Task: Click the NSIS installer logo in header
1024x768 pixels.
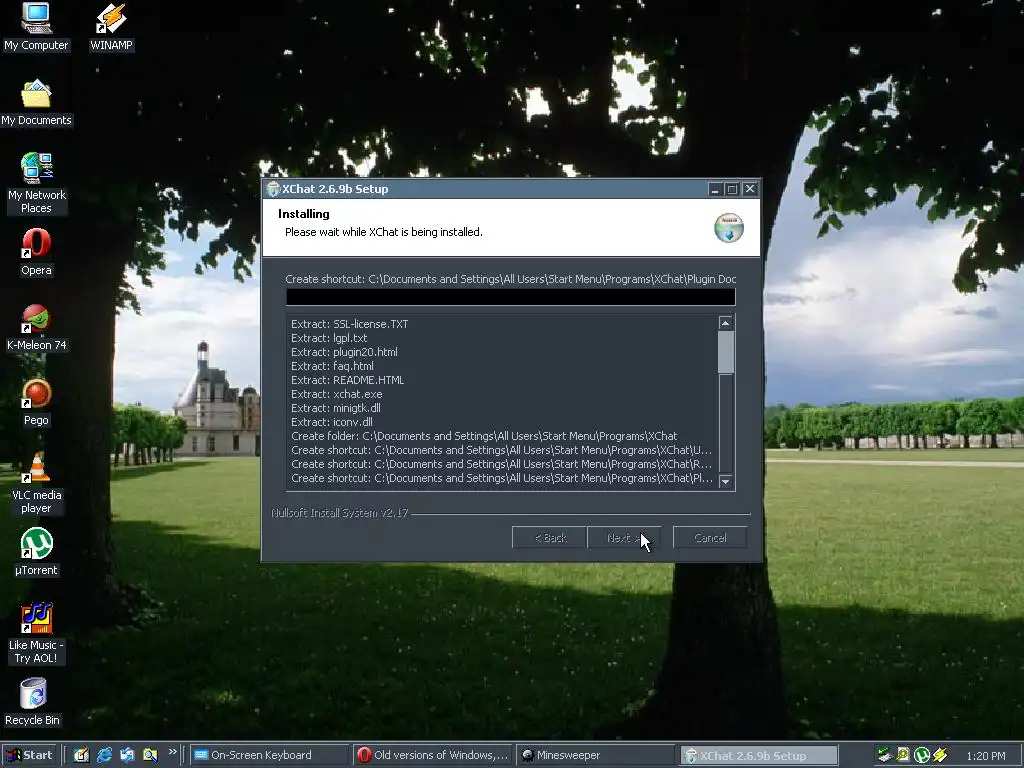Action: 729,228
